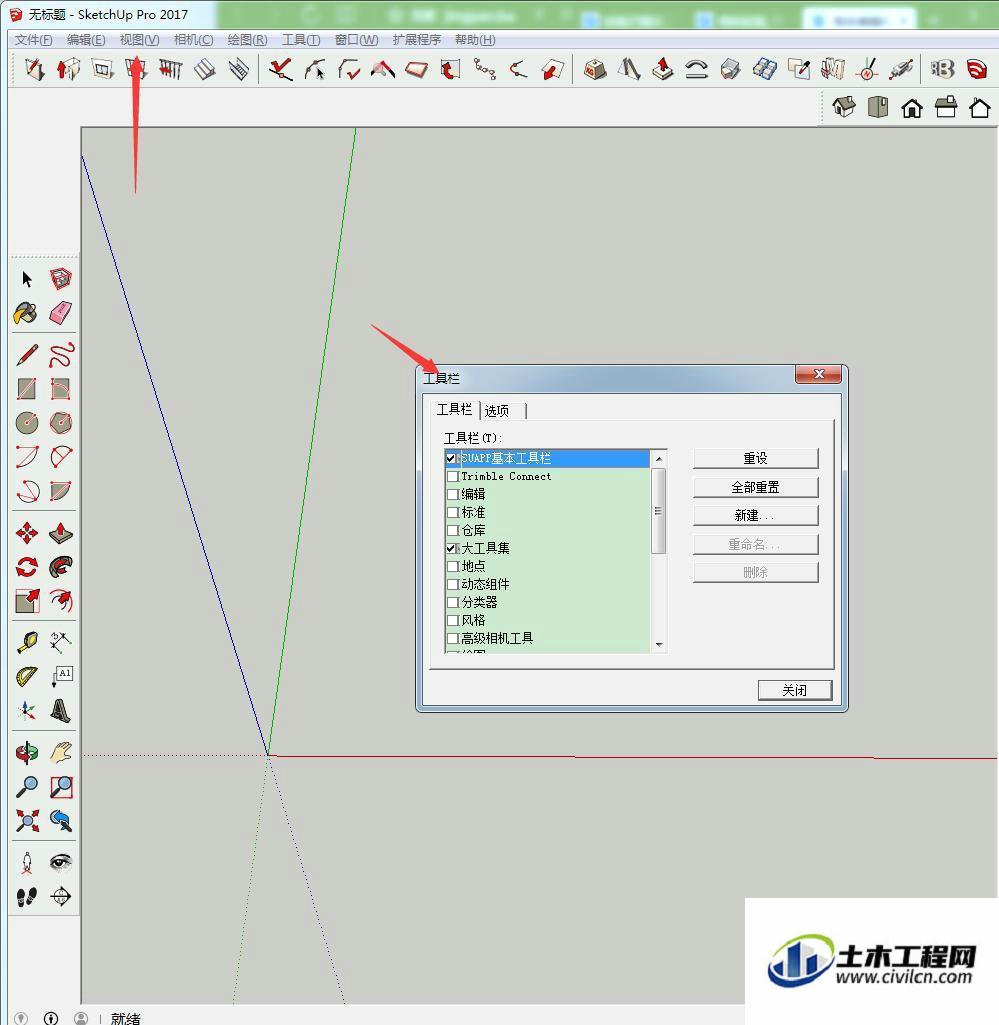Screen dimensions: 999x1025
Task: Switch to Front view solid house icon
Action: pyautogui.click(x=912, y=107)
